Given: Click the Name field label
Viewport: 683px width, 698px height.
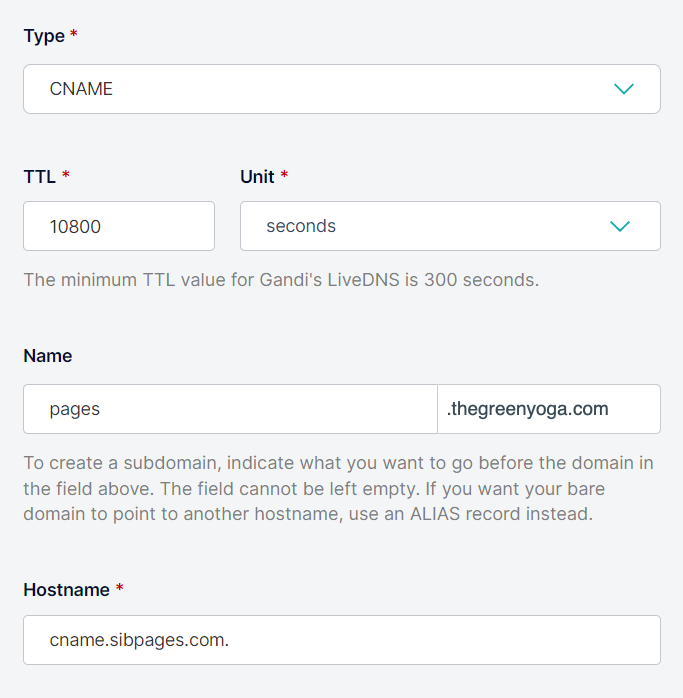Looking at the screenshot, I should point(48,356).
